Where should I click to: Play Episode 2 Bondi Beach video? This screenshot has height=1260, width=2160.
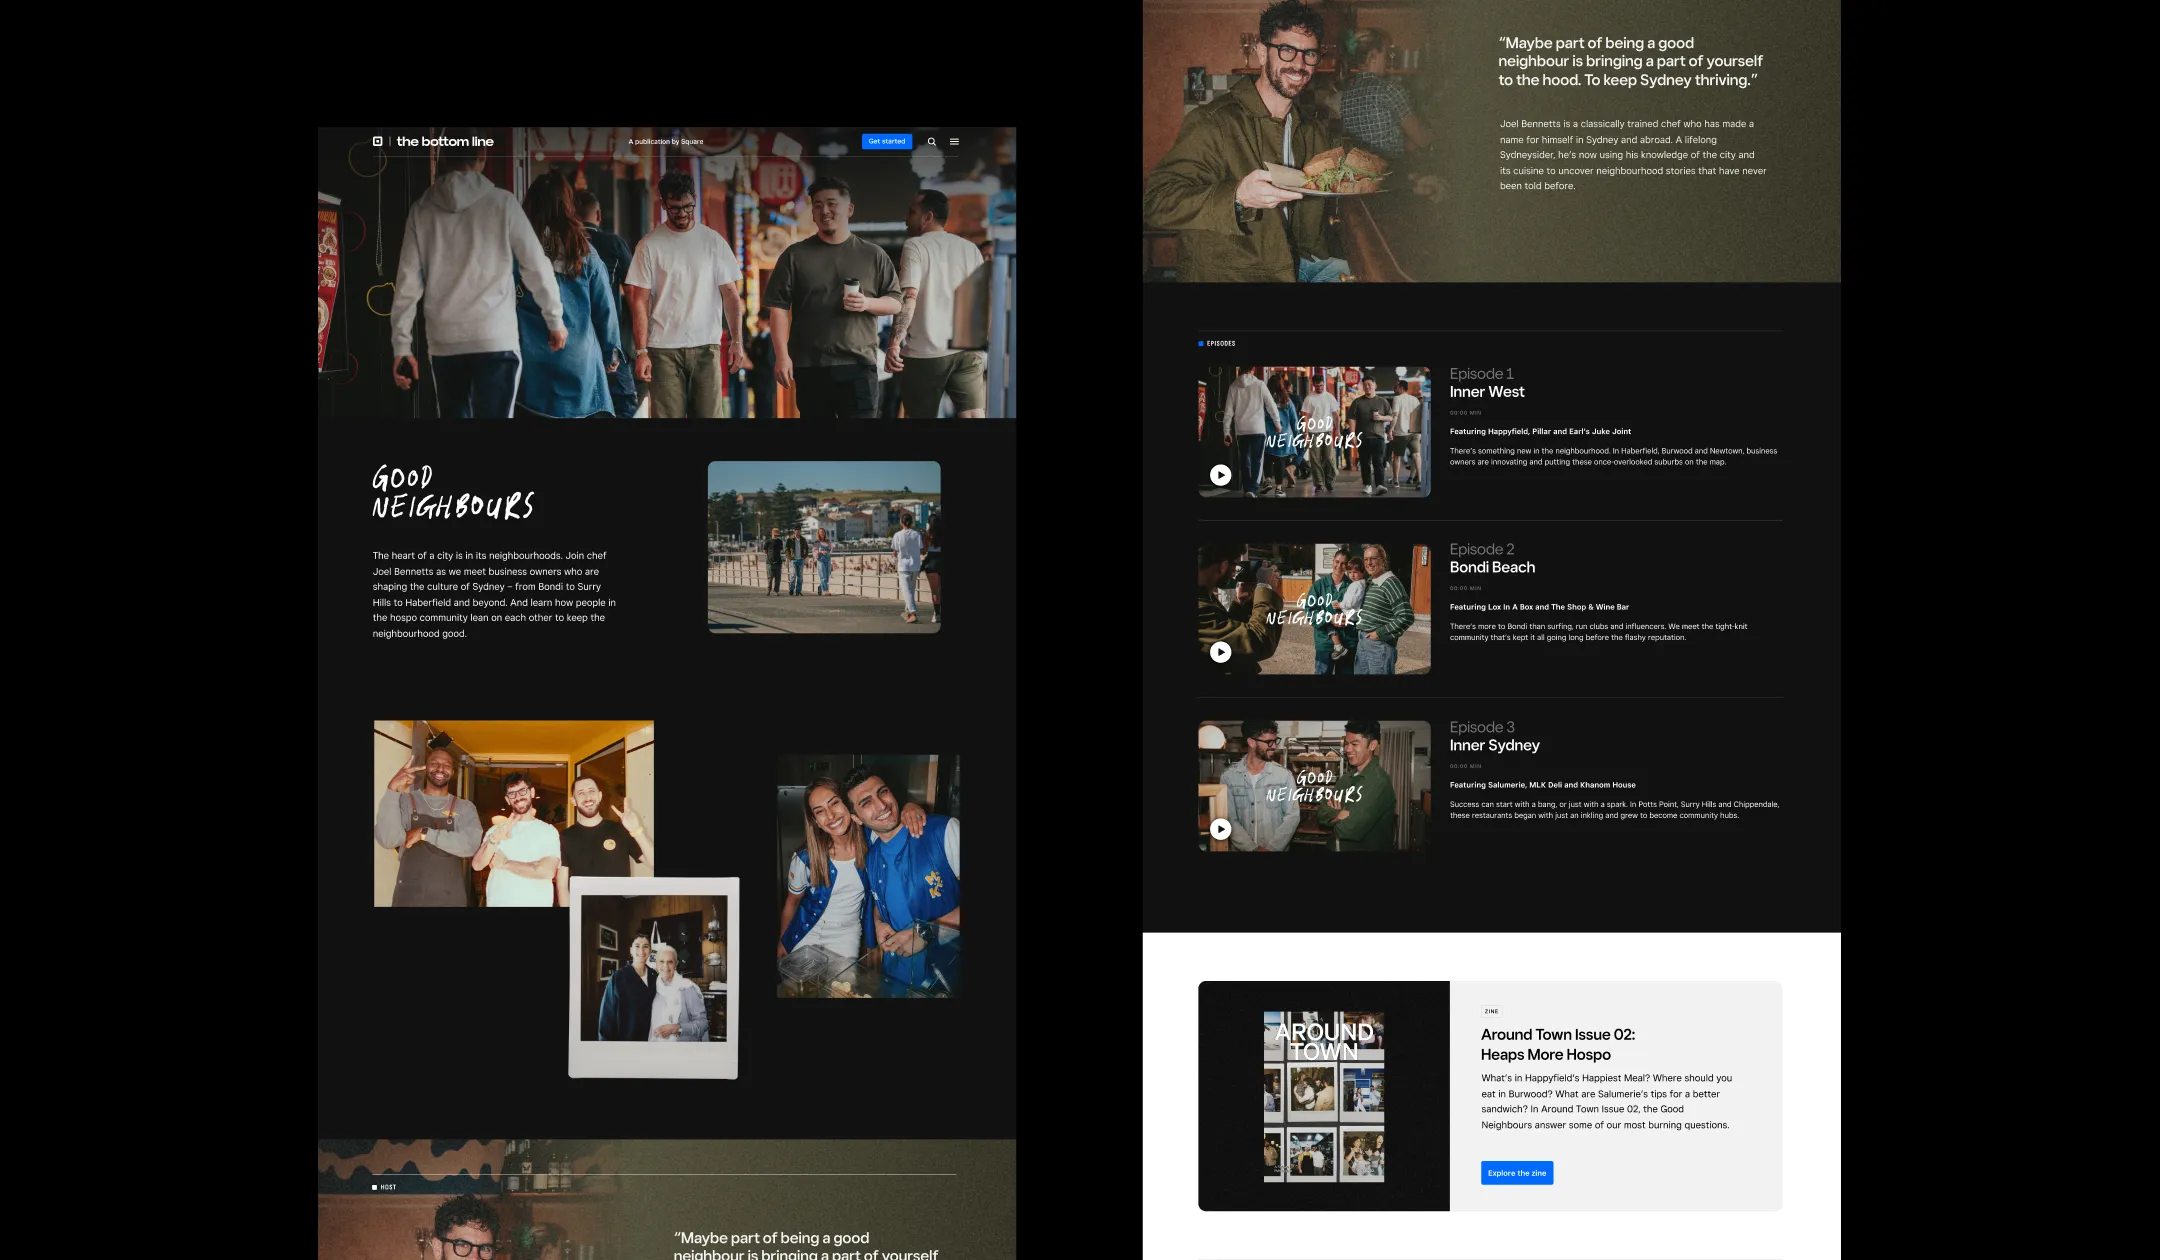(x=1220, y=652)
